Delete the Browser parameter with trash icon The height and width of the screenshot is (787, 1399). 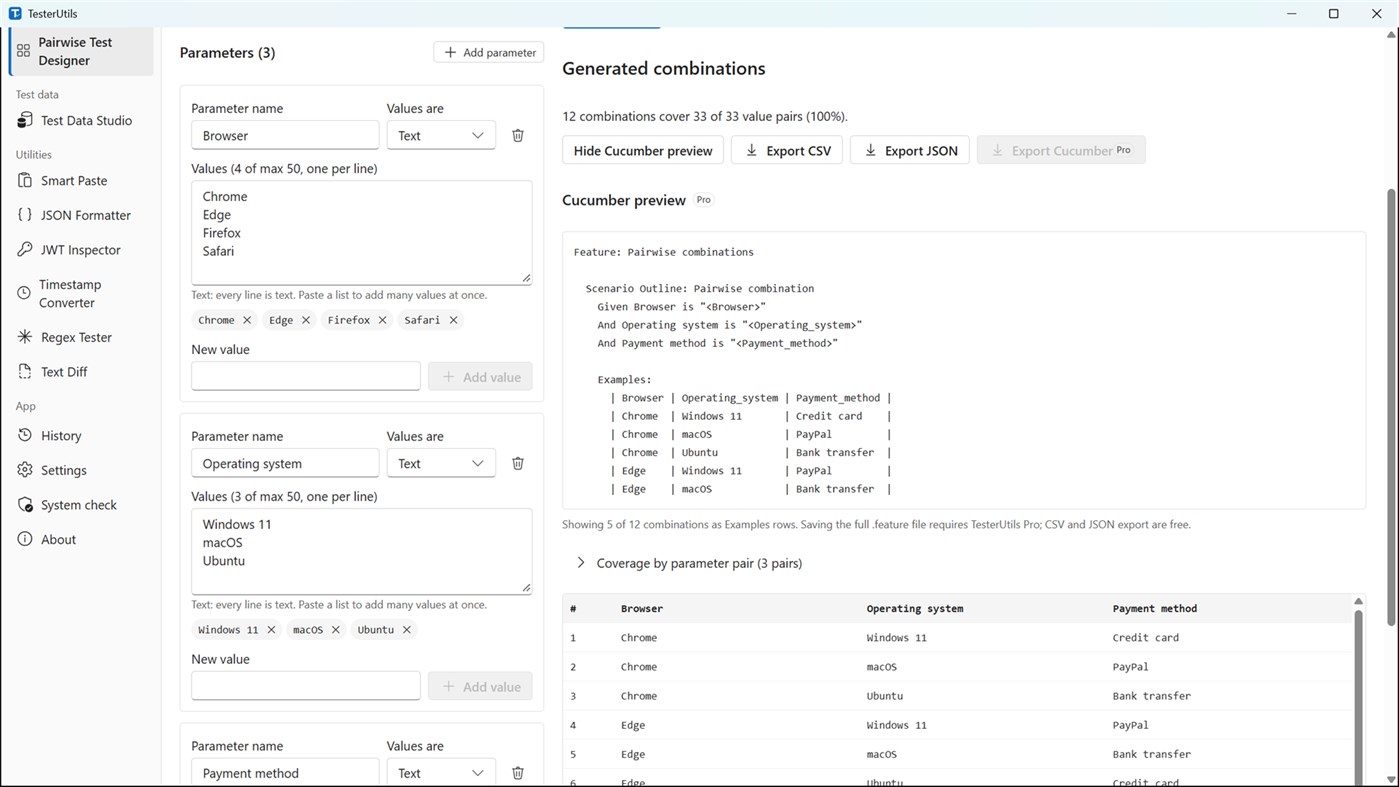click(518, 135)
